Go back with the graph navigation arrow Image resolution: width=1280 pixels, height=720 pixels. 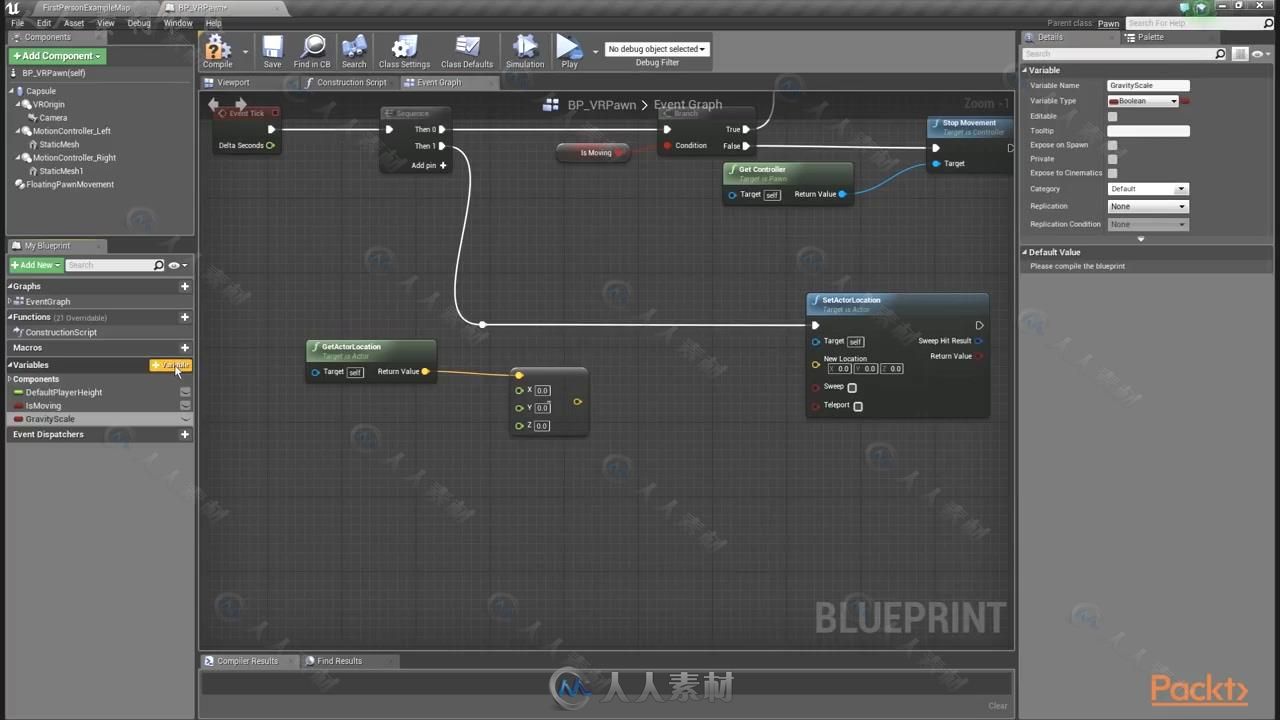pyautogui.click(x=214, y=104)
